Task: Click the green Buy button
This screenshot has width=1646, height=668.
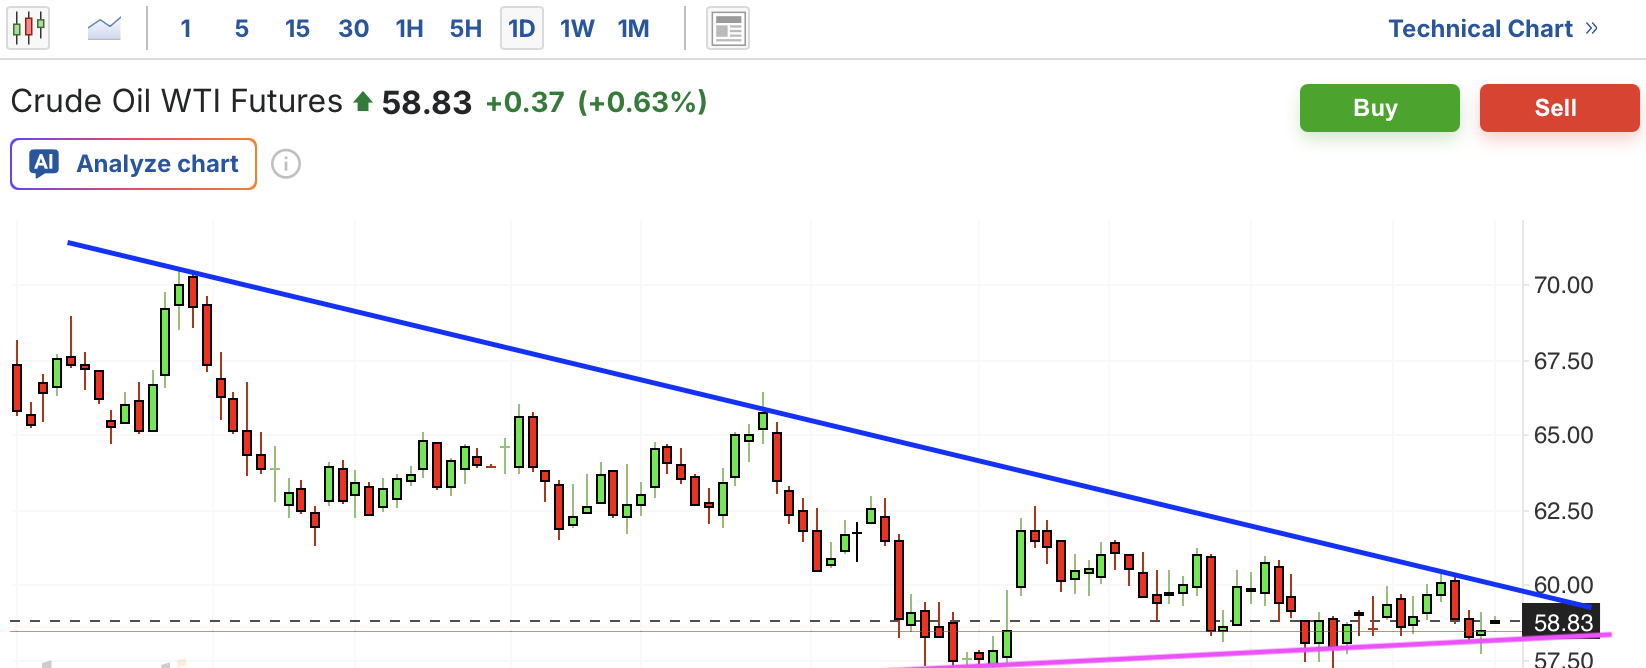Action: pyautogui.click(x=1380, y=108)
